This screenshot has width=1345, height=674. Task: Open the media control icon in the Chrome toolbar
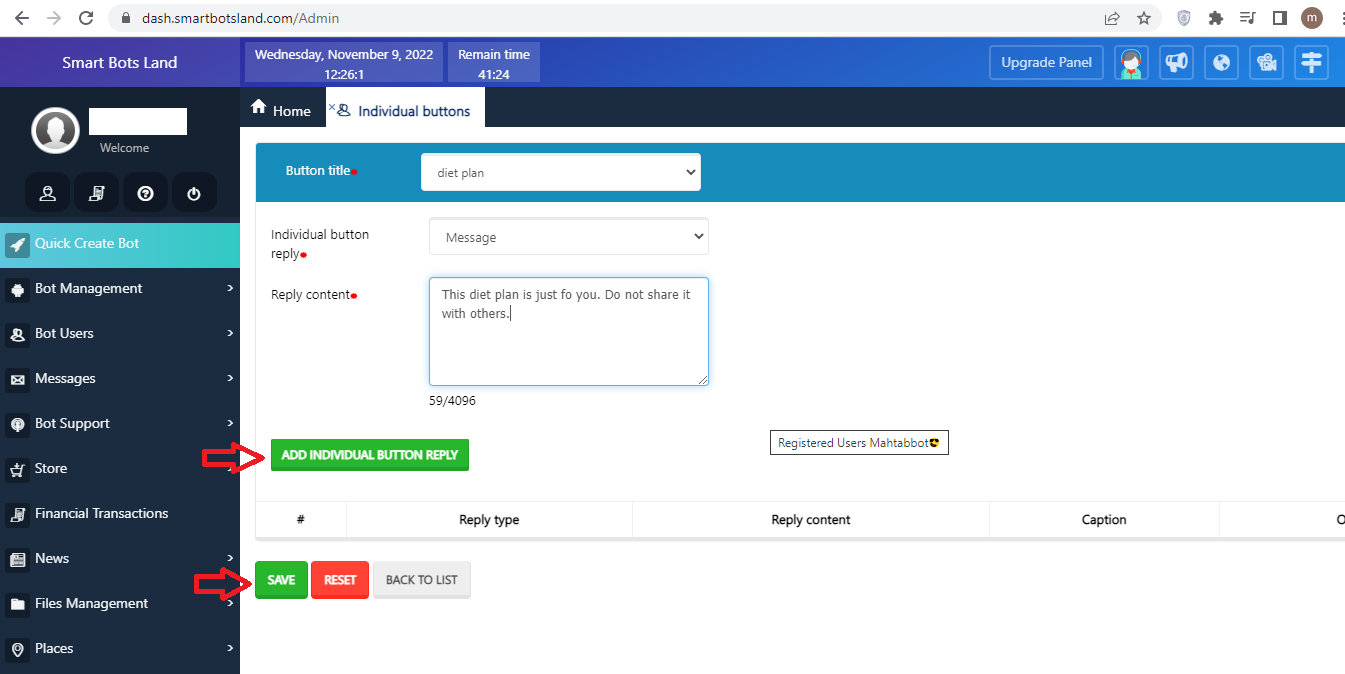click(1247, 18)
